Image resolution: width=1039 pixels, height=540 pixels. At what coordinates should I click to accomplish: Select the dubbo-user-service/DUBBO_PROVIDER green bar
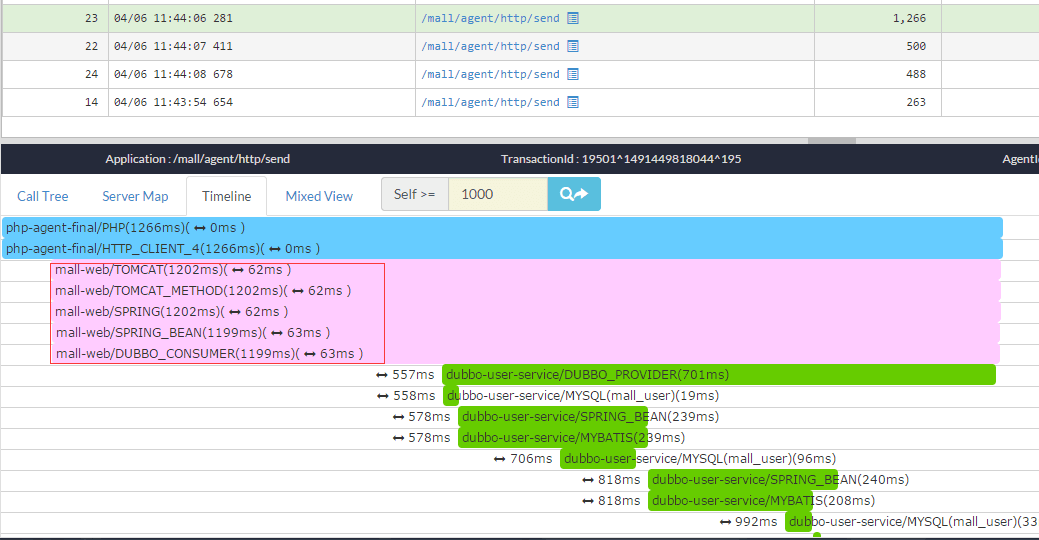click(718, 375)
